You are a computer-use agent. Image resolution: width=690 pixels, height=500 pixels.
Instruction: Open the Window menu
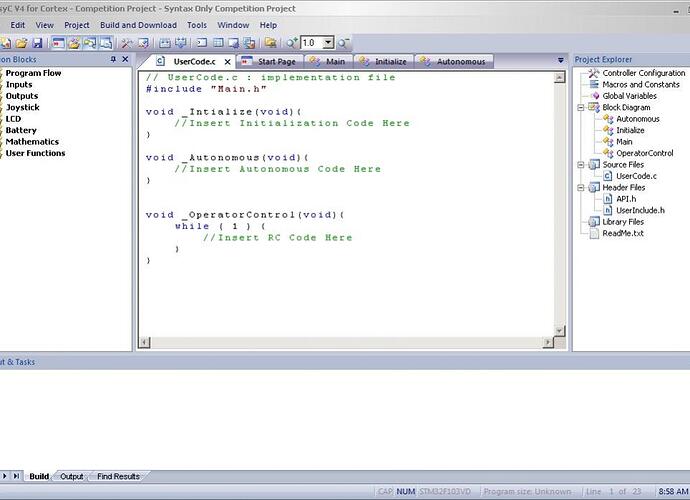[x=233, y=25]
